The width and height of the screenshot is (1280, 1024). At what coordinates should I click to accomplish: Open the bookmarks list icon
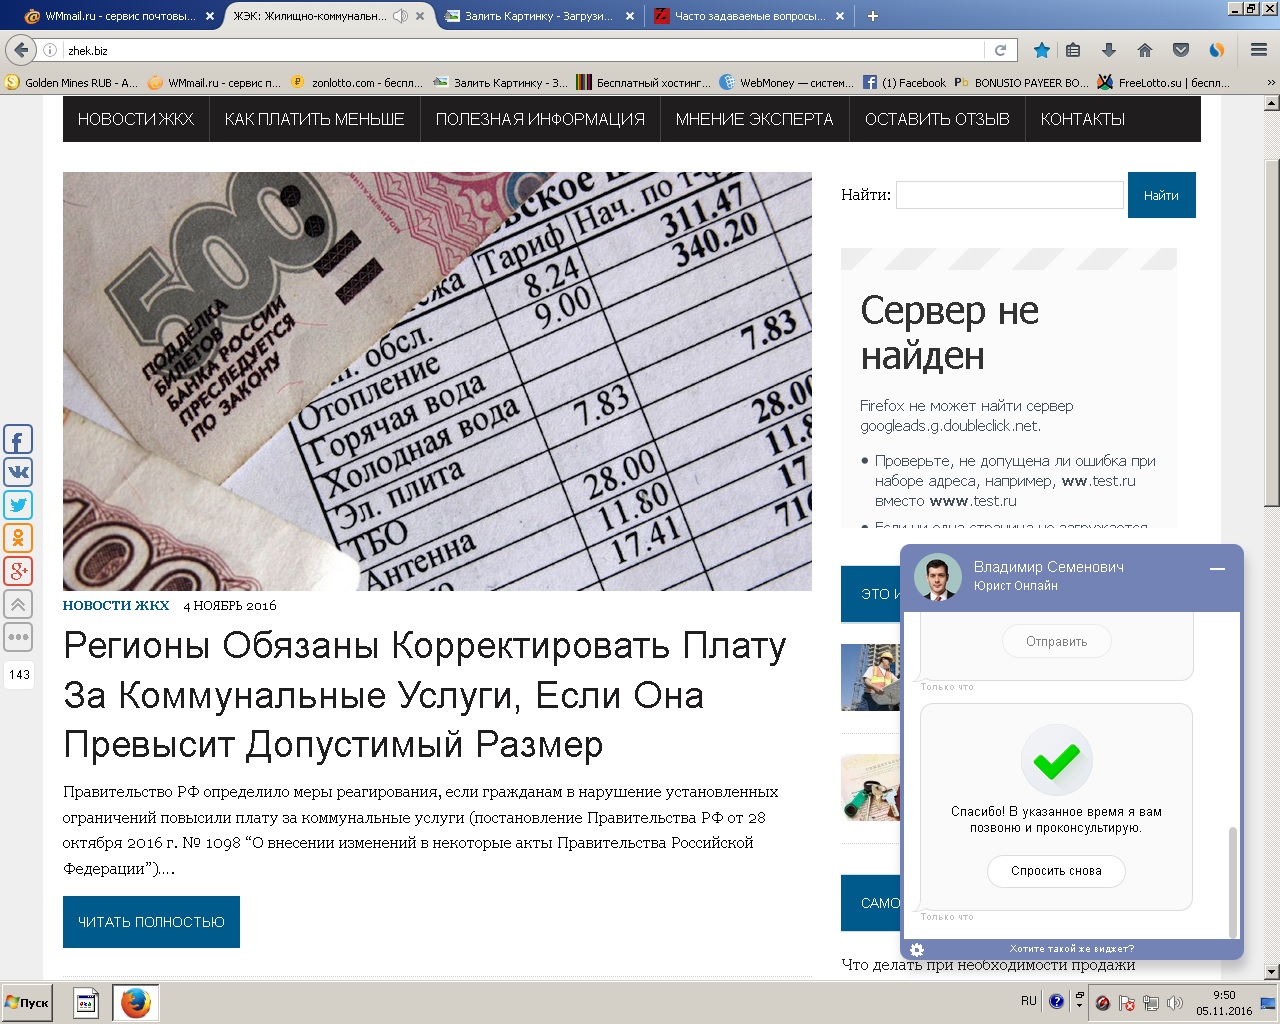[x=1073, y=50]
